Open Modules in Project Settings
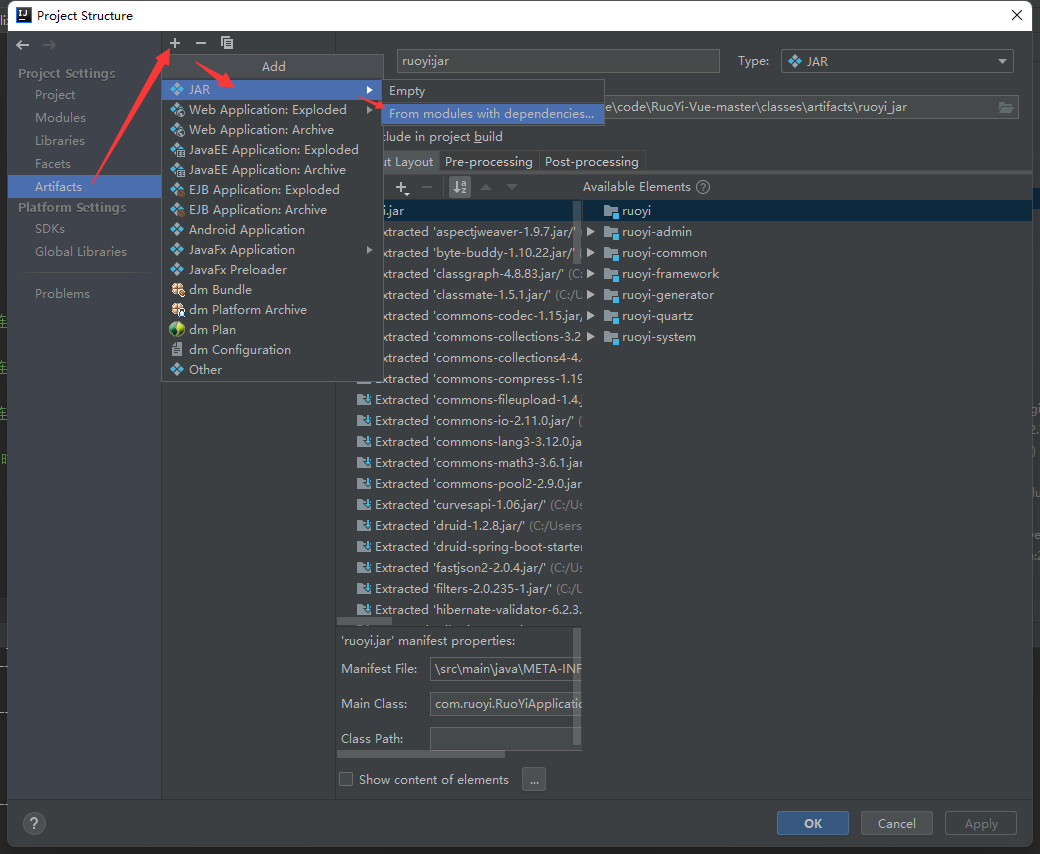 60,117
